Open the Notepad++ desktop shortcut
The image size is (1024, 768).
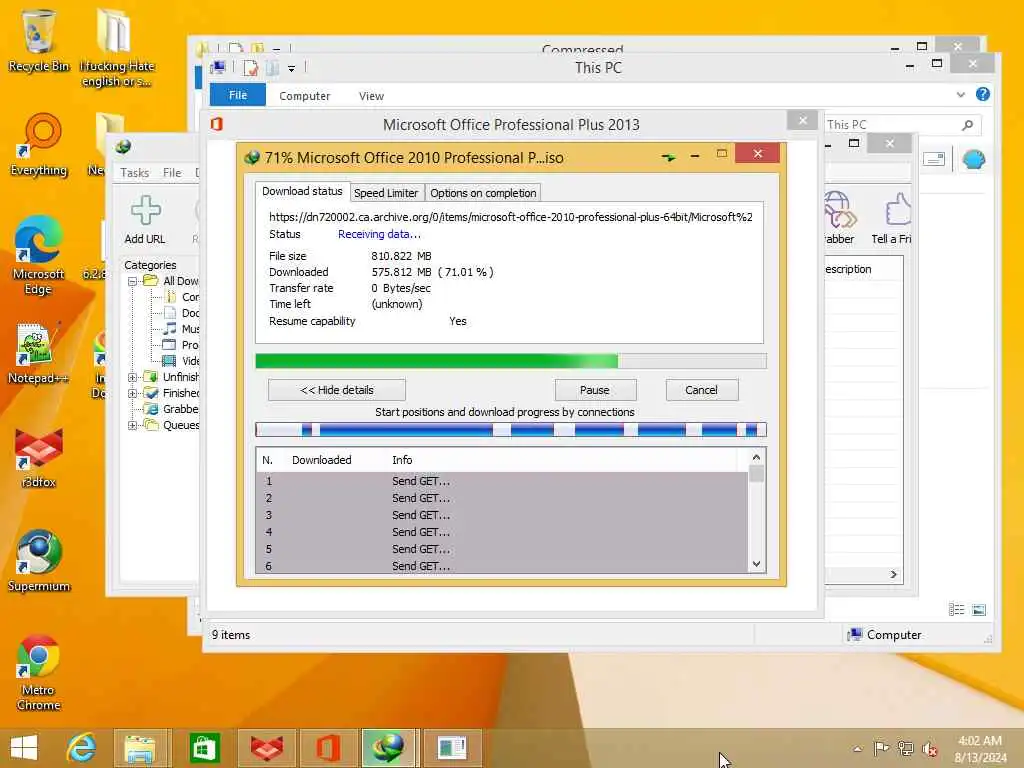[38, 353]
